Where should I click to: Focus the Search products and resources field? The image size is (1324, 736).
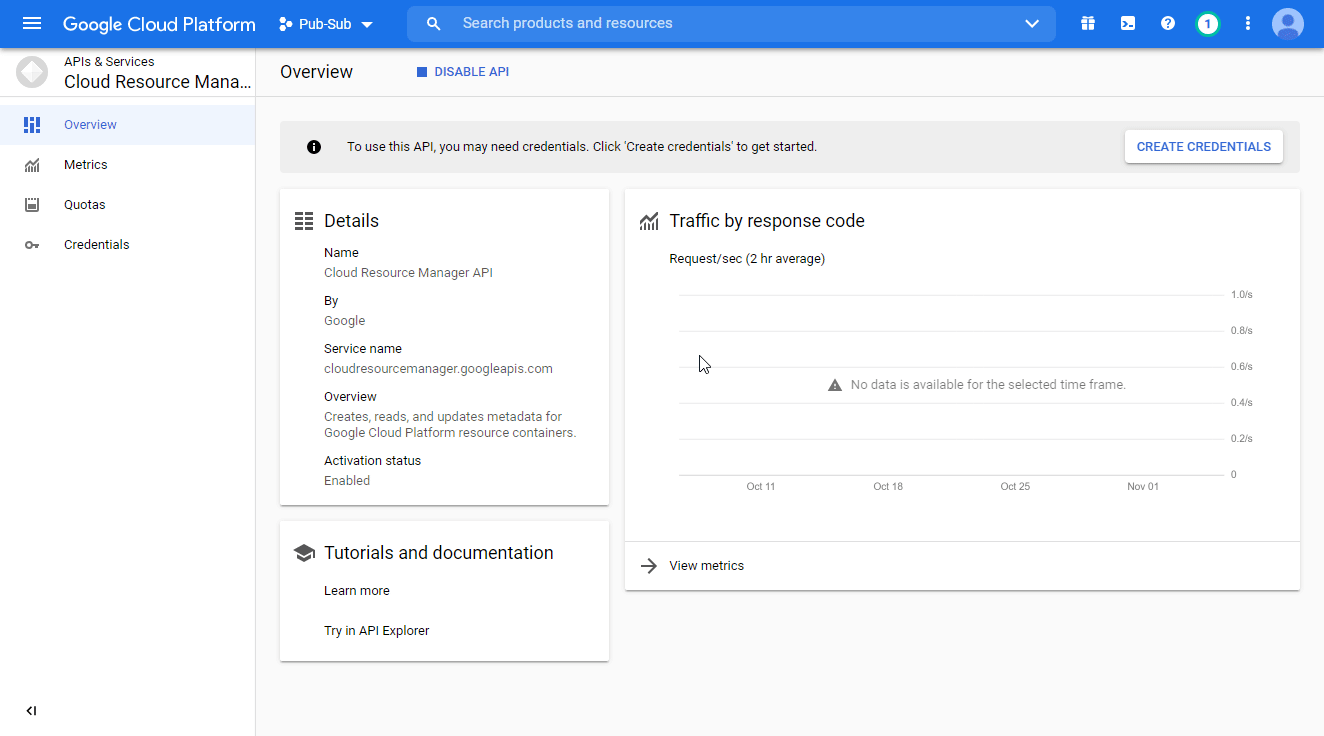click(731, 23)
